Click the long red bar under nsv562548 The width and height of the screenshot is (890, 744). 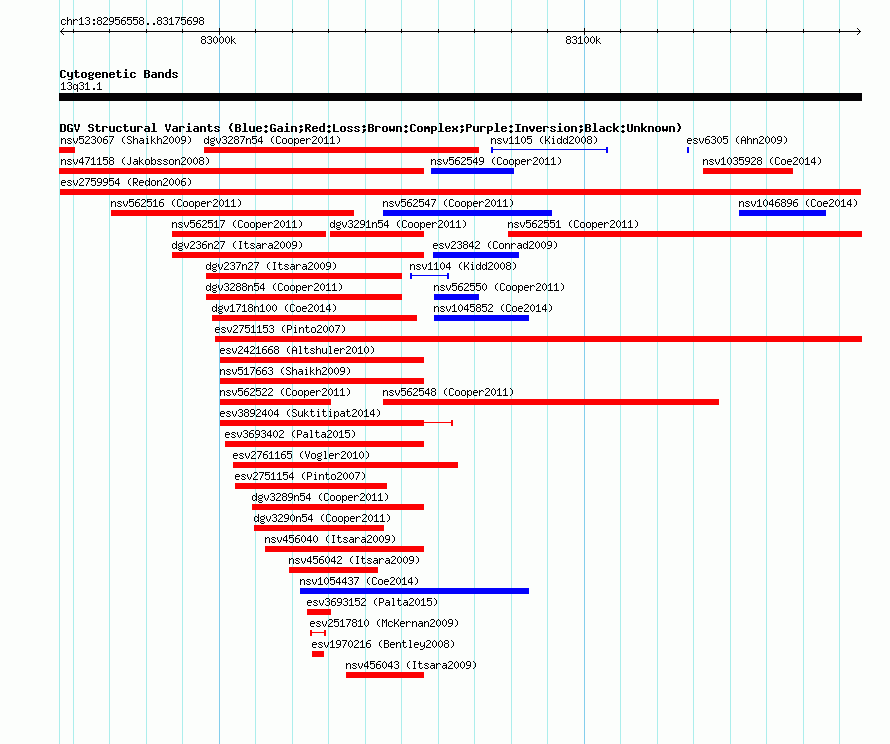(x=551, y=402)
